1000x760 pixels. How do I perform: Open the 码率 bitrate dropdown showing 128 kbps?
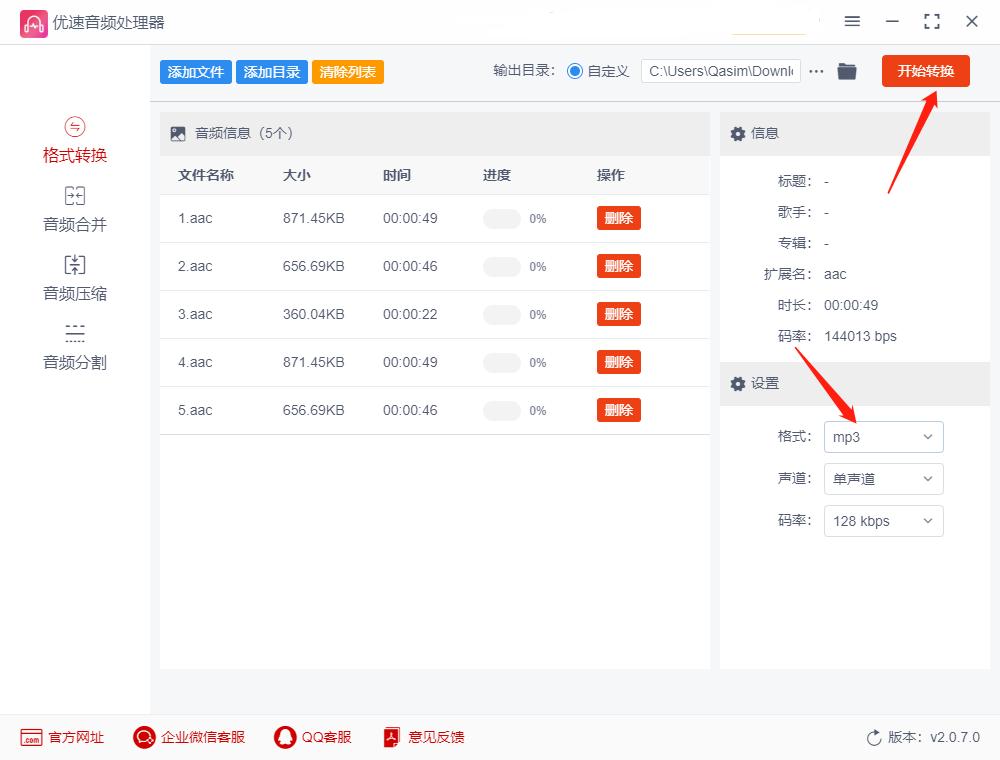[x=883, y=521]
